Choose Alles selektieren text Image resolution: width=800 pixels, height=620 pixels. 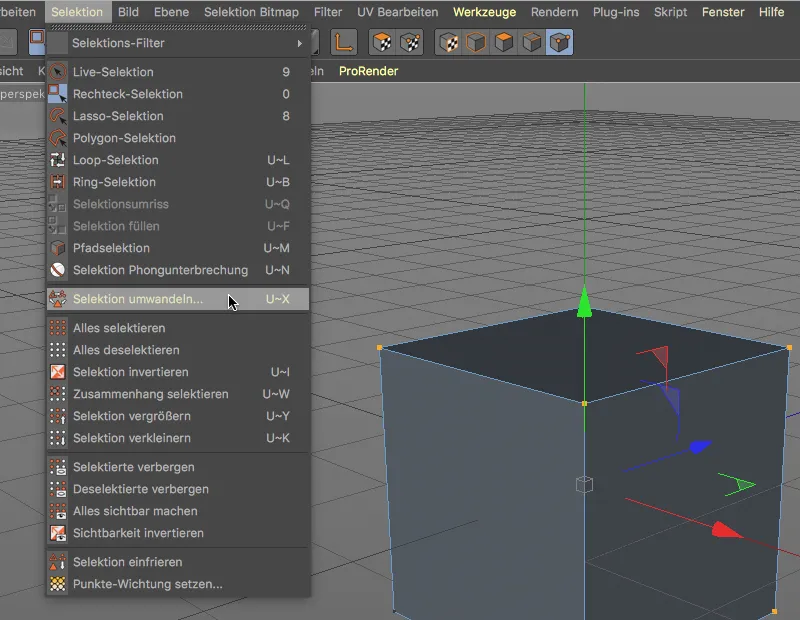pos(119,328)
